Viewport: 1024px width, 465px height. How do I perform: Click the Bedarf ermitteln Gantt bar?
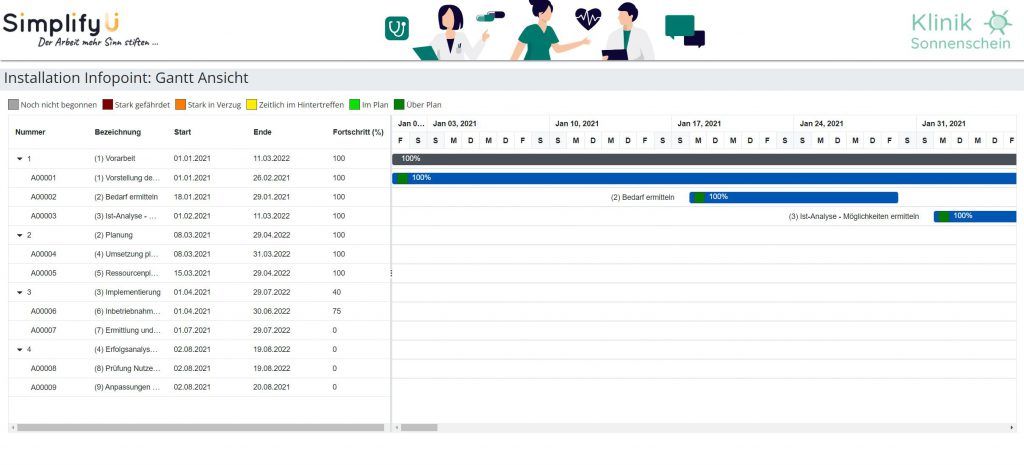[x=793, y=197]
